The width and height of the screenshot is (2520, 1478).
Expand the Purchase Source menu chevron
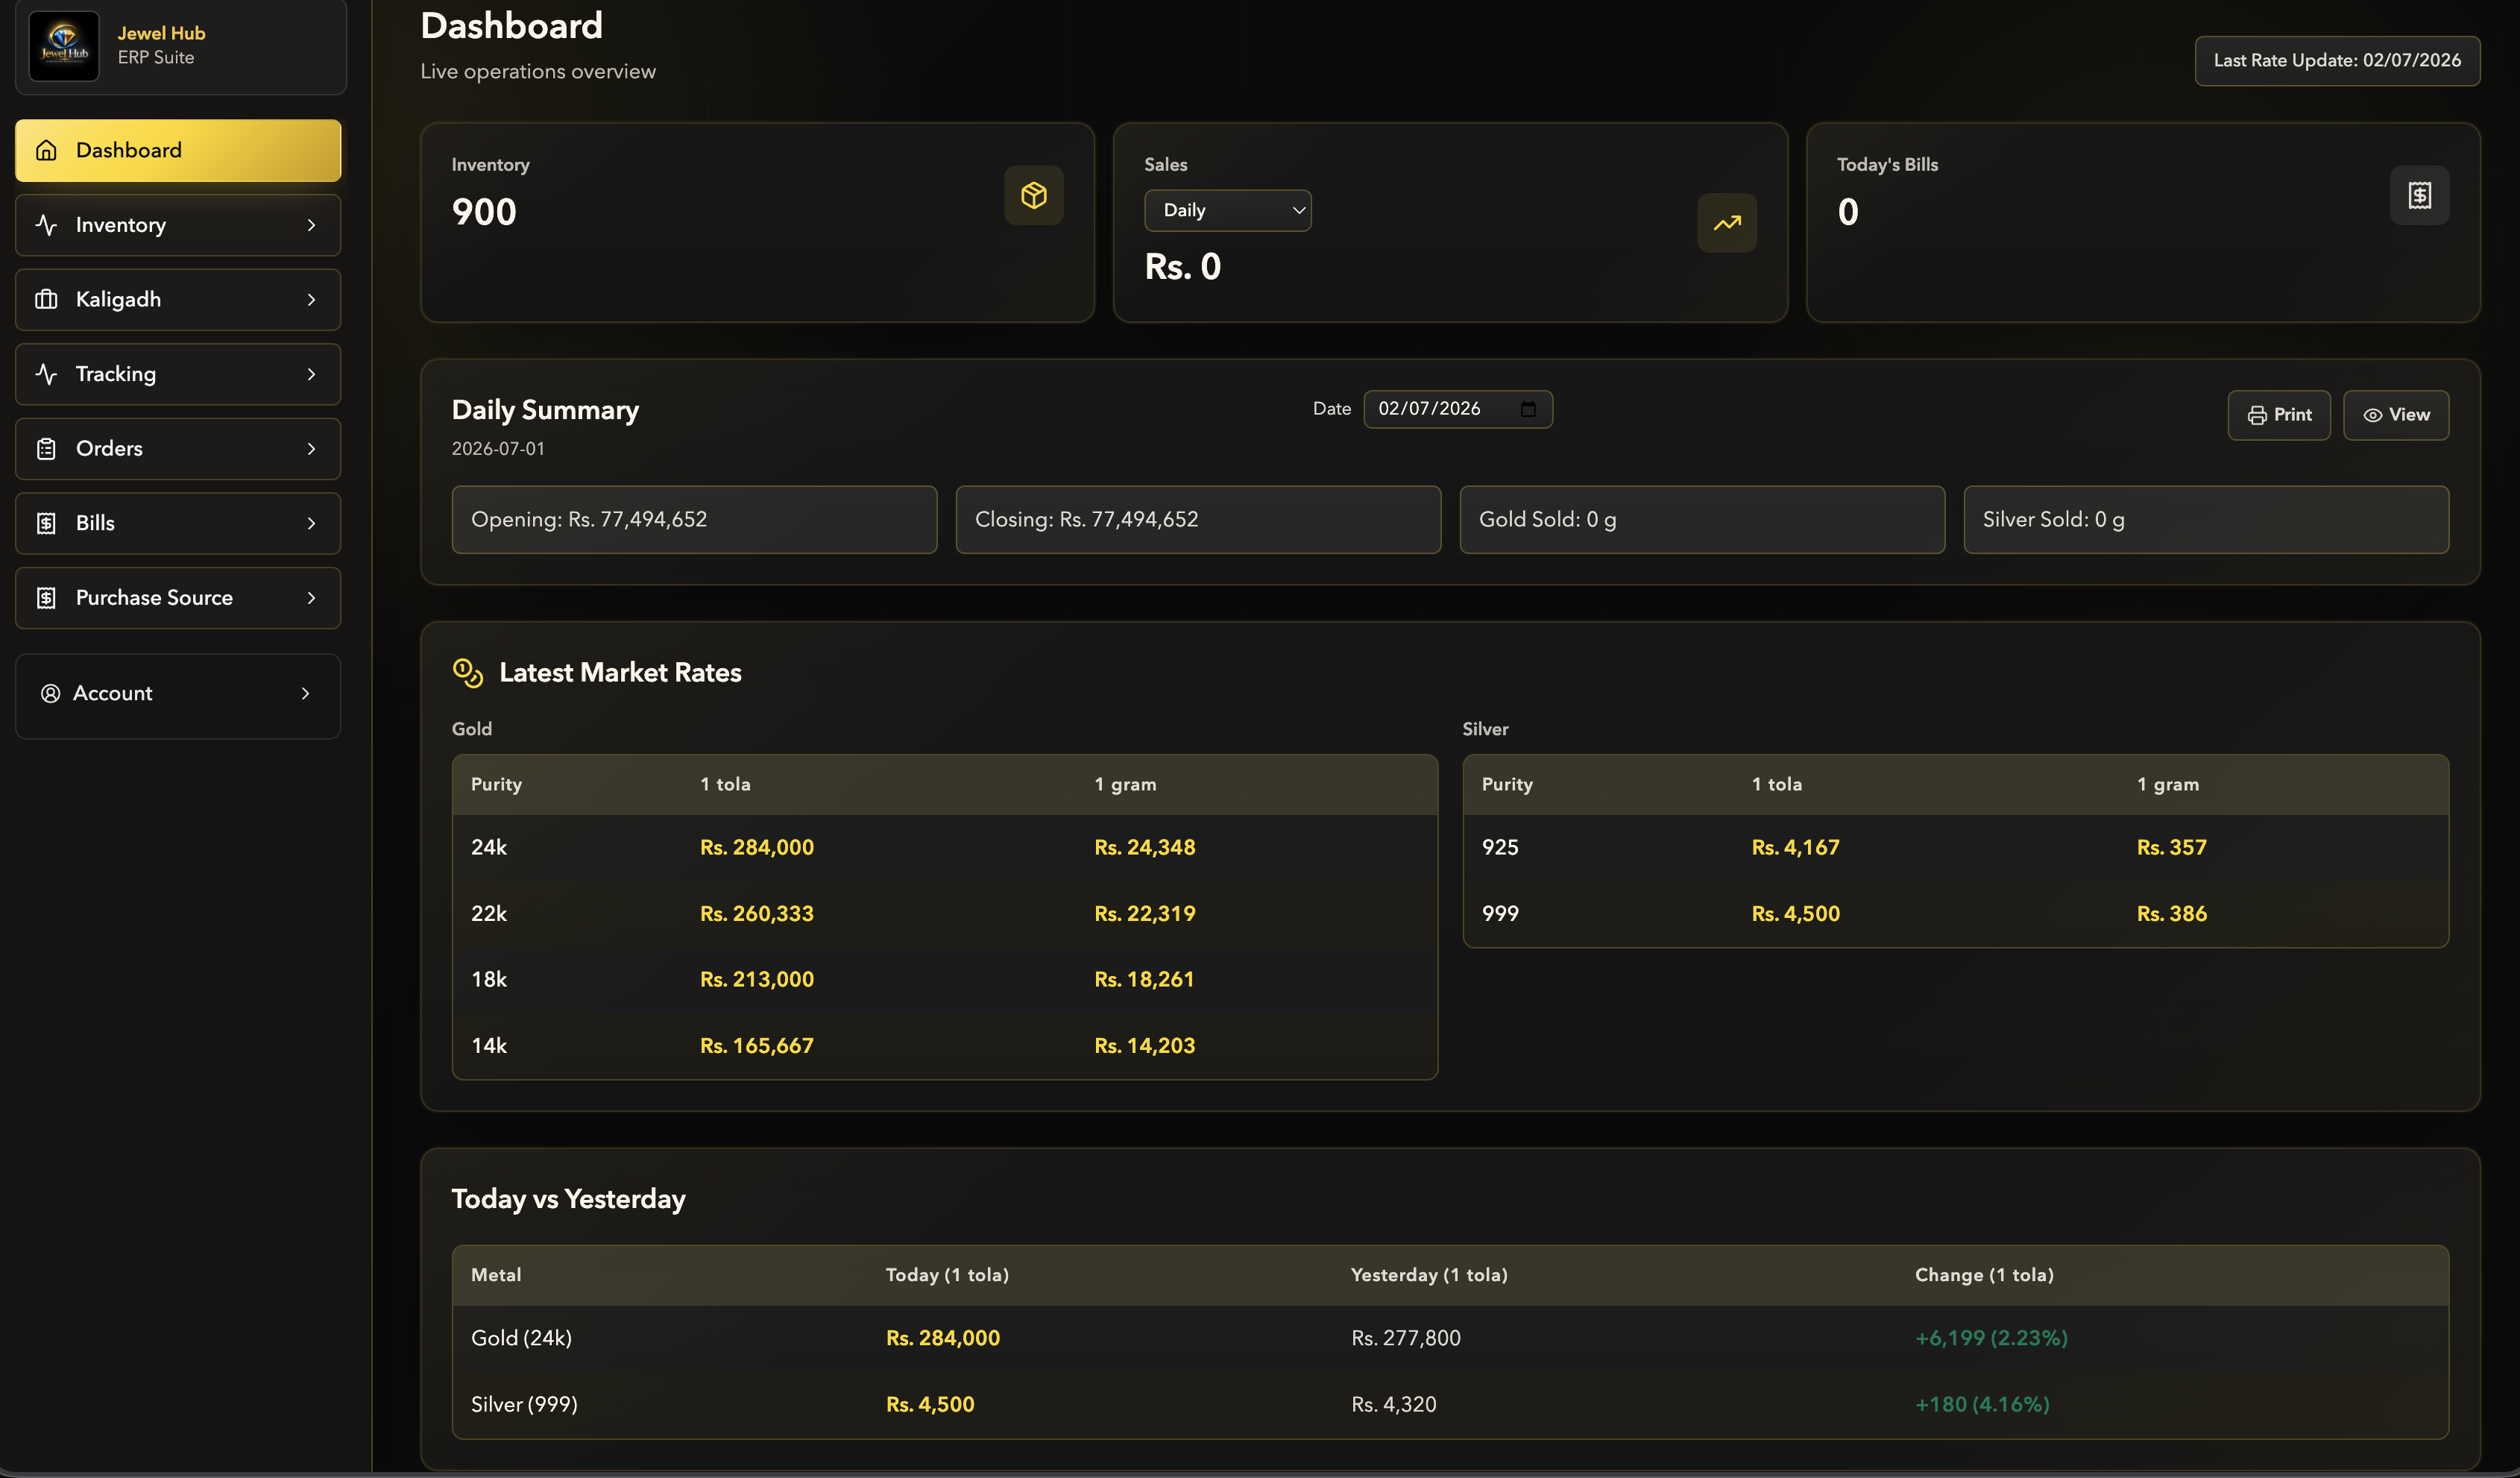(311, 598)
